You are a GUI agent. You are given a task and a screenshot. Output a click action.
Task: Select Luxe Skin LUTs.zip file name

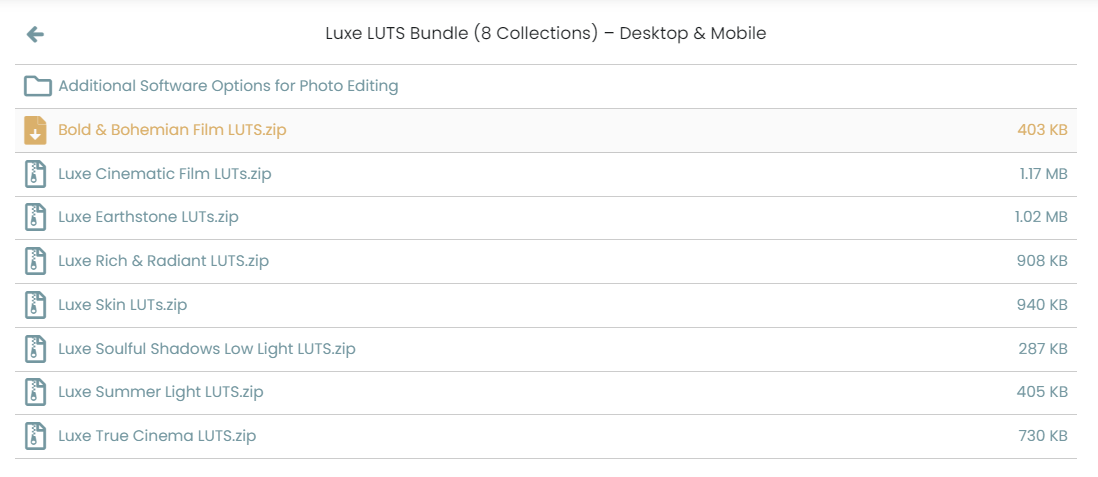pos(123,305)
